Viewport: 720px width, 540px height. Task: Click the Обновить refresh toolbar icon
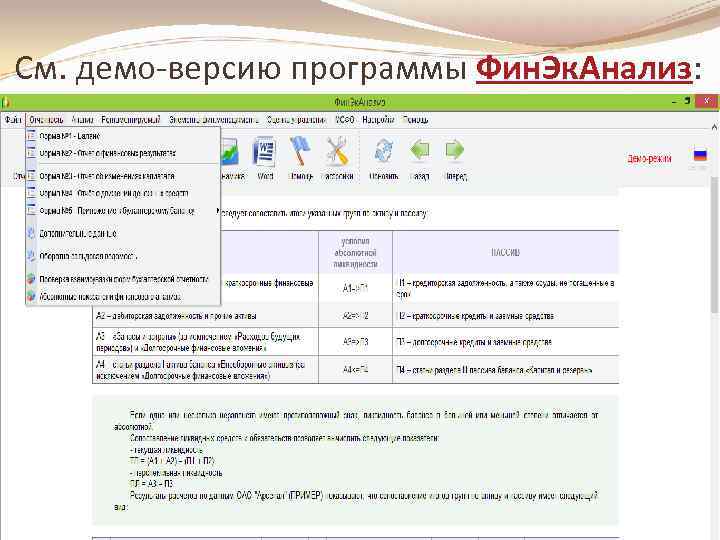point(383,152)
